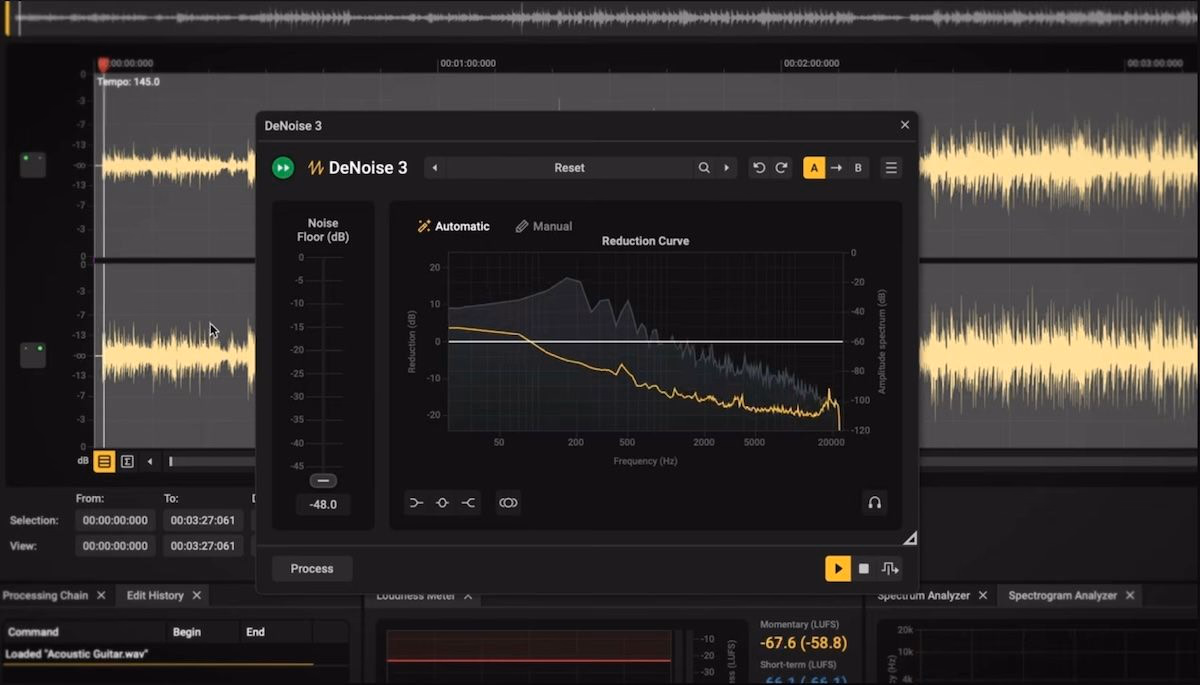This screenshot has width=1200, height=685.
Task: Click the left arrow on the horizontal scrollbar
Action: [150, 461]
